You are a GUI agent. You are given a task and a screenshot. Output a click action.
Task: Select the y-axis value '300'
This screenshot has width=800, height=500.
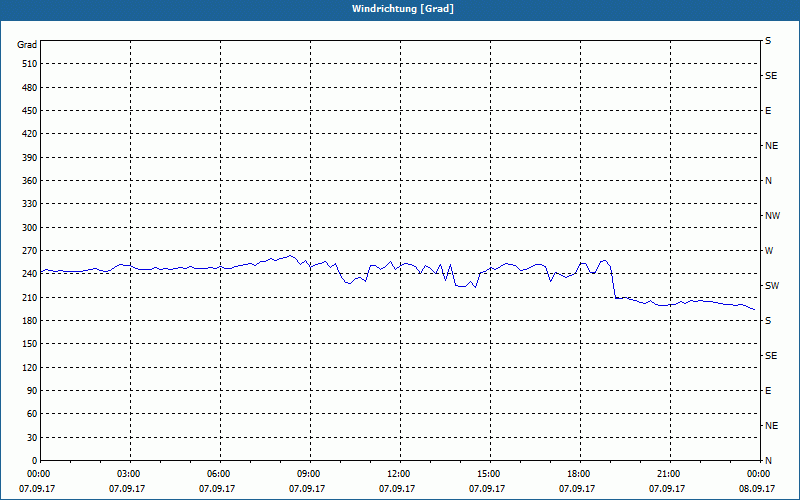pos(30,228)
